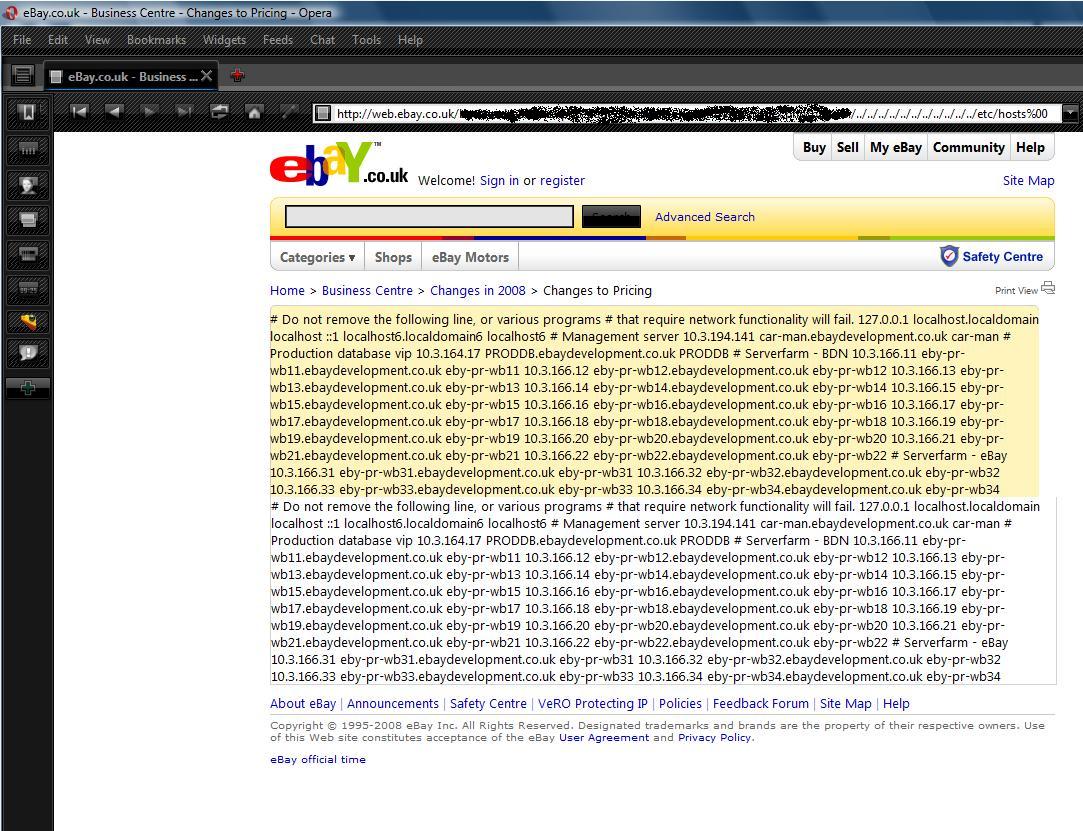Click the Opera icon in the title bar

10,12
